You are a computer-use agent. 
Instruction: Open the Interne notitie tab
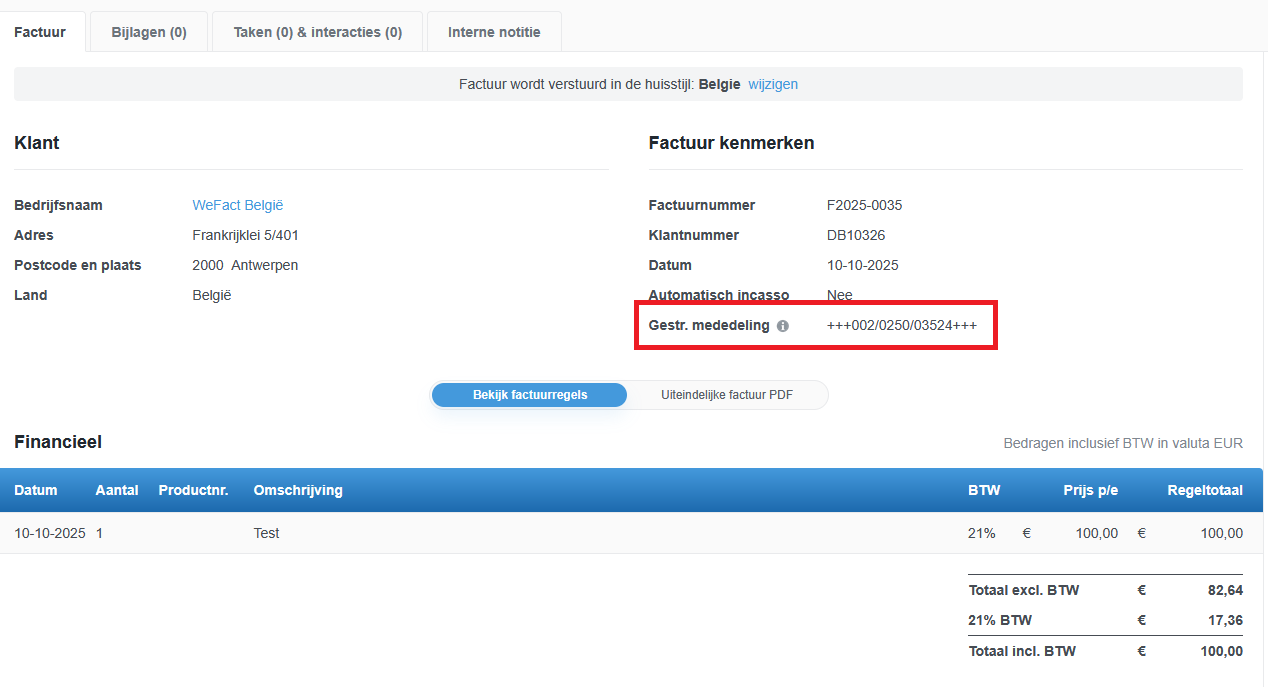[x=494, y=31]
